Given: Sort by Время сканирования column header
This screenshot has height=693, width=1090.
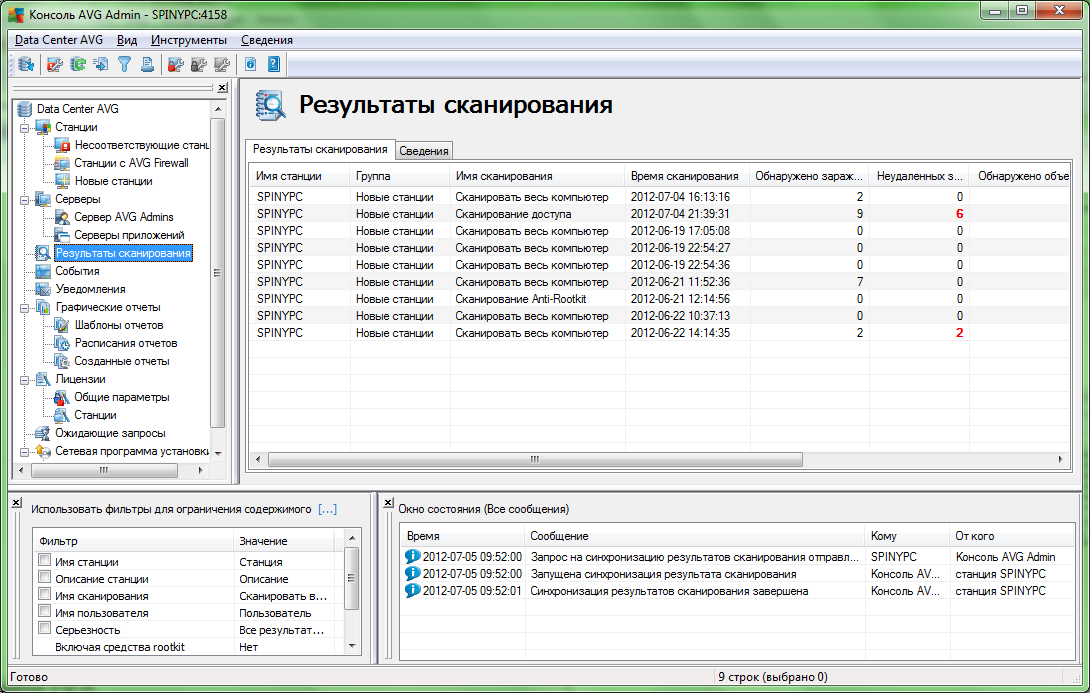Looking at the screenshot, I should point(687,177).
